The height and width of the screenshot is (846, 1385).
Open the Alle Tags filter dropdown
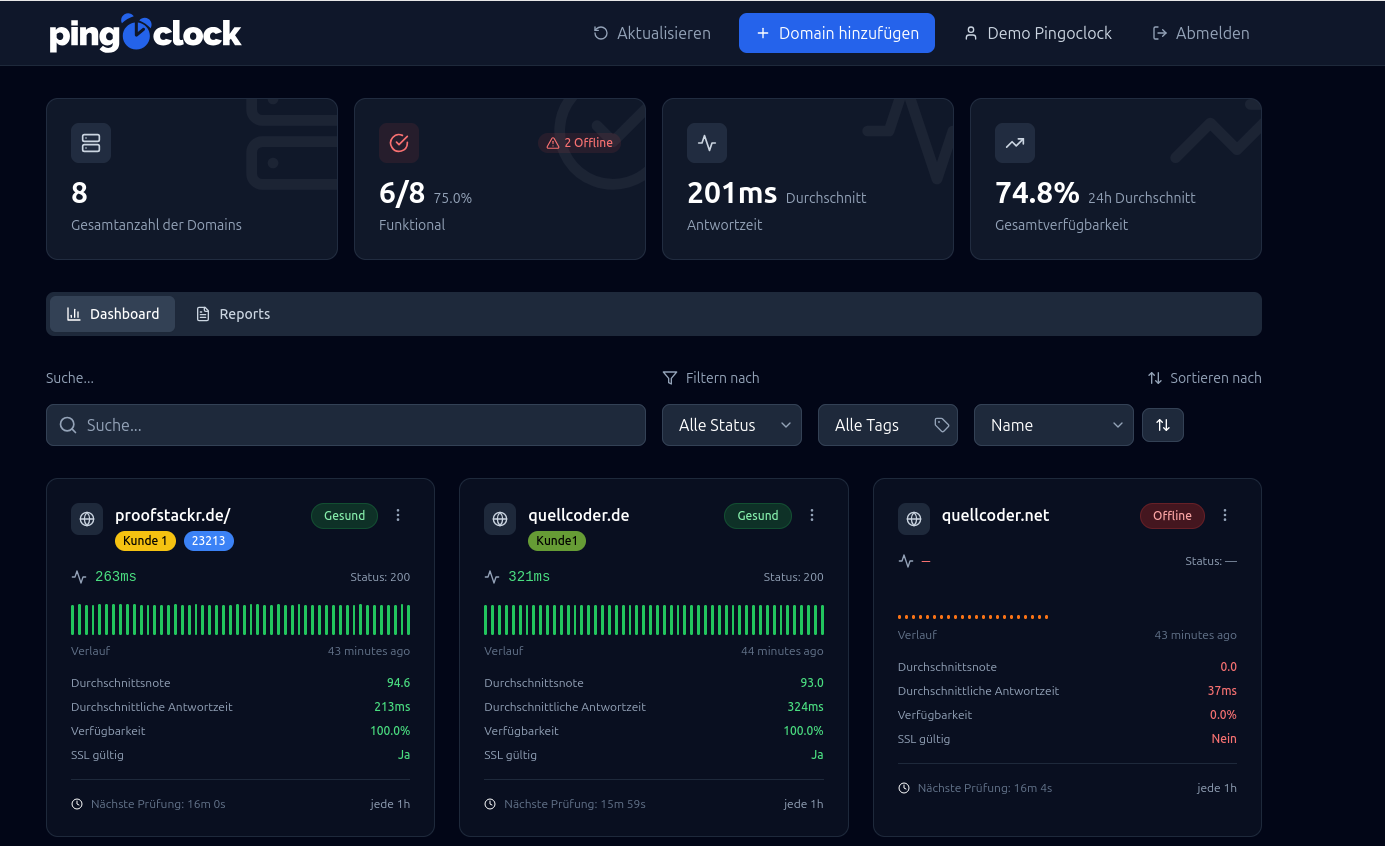(888, 425)
